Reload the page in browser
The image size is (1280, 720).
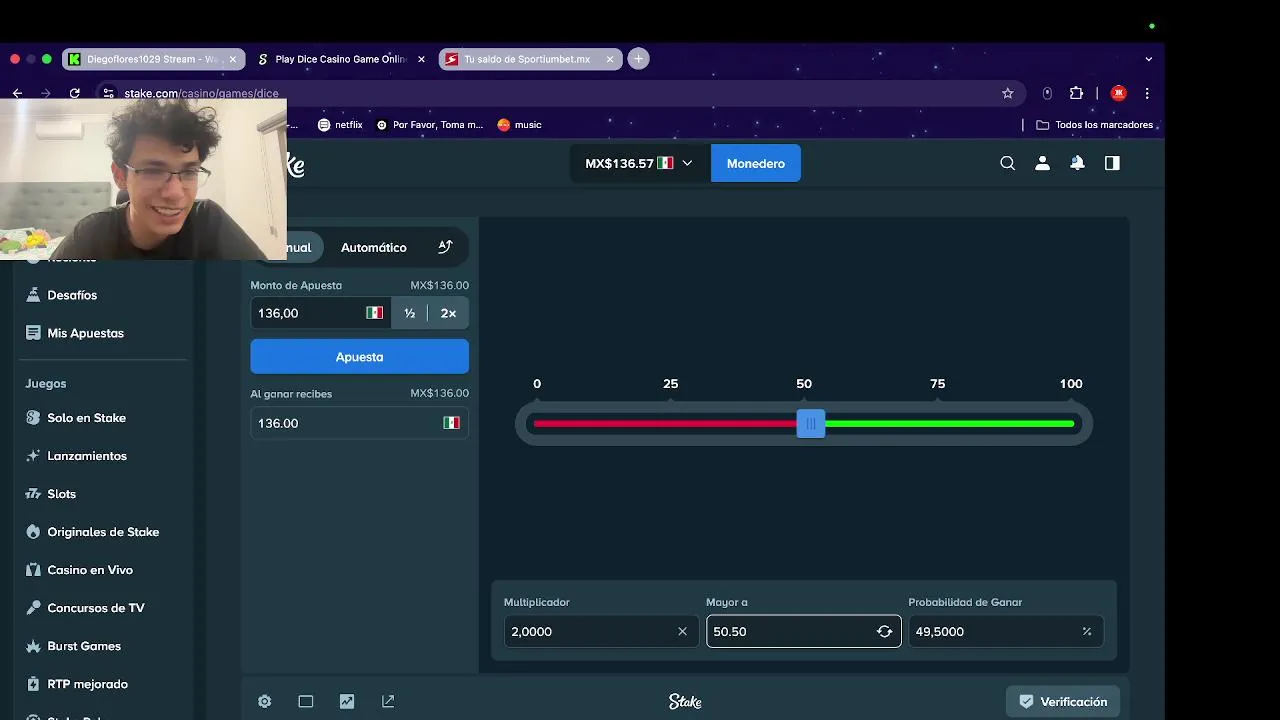pos(74,93)
